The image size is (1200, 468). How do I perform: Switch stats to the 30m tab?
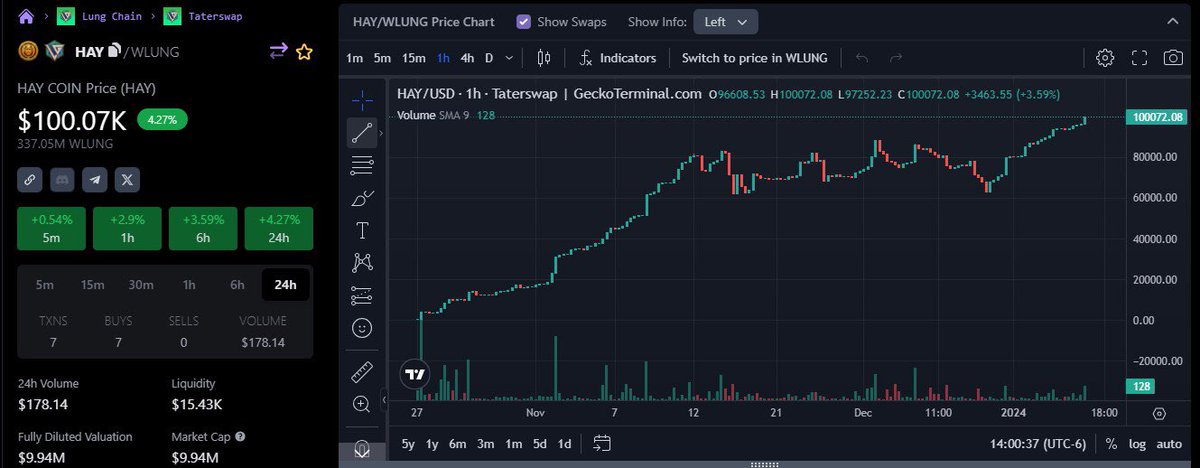point(141,285)
